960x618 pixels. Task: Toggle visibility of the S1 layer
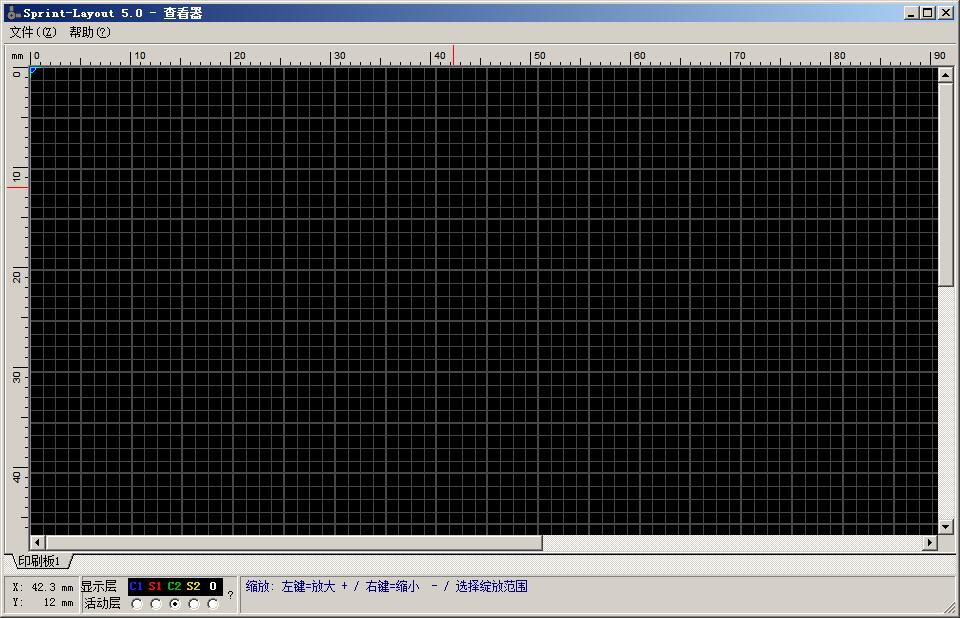155,586
